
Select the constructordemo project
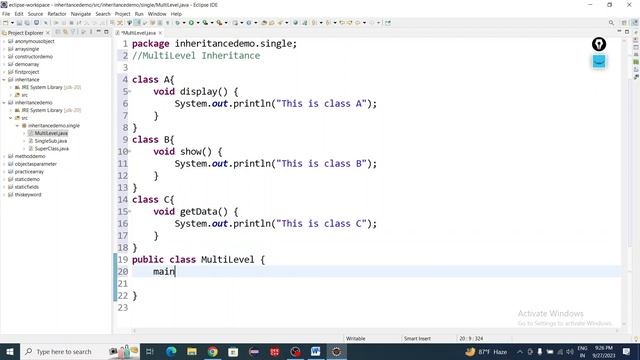(33, 57)
